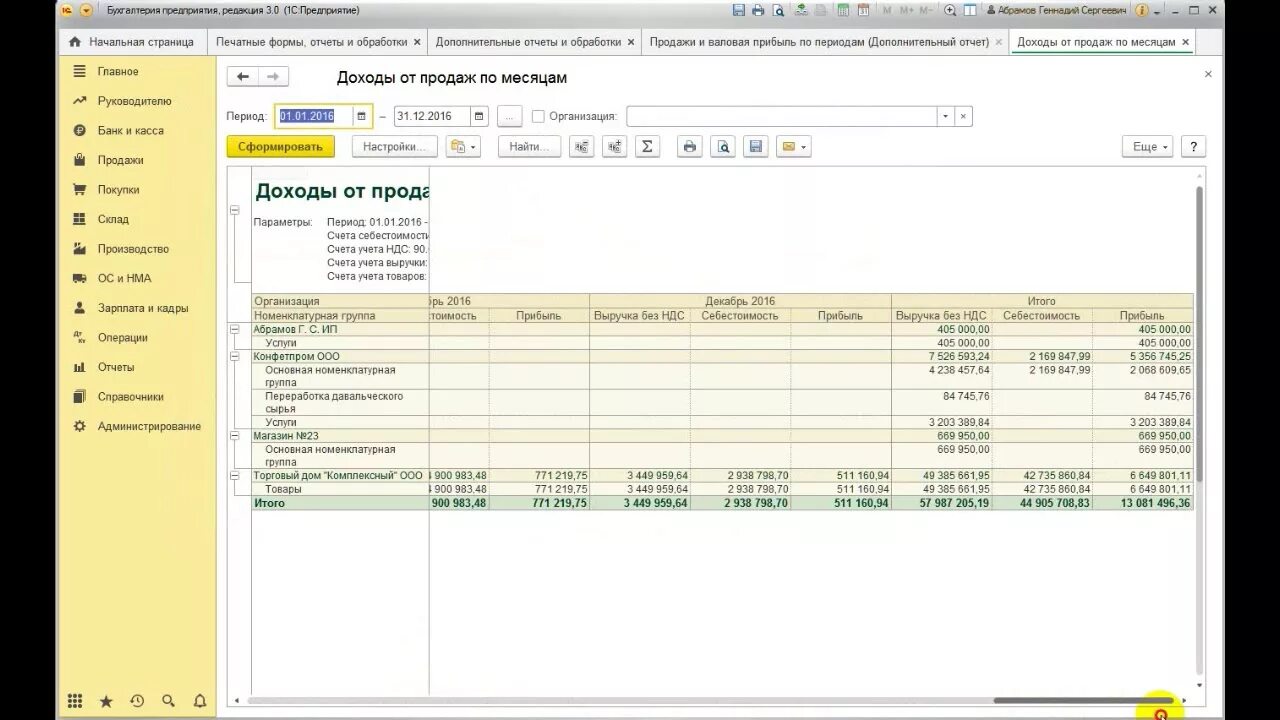Open main menu dropdown beside the 1C logo
Image resolution: width=1280 pixels, height=720 pixels.
click(x=86, y=10)
